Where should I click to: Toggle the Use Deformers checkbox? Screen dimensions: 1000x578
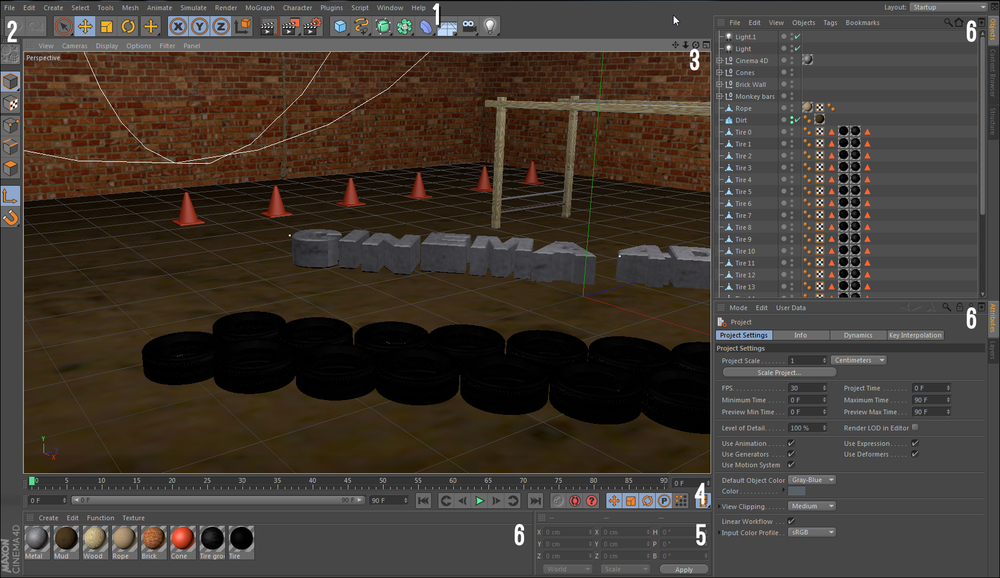[x=915, y=454]
